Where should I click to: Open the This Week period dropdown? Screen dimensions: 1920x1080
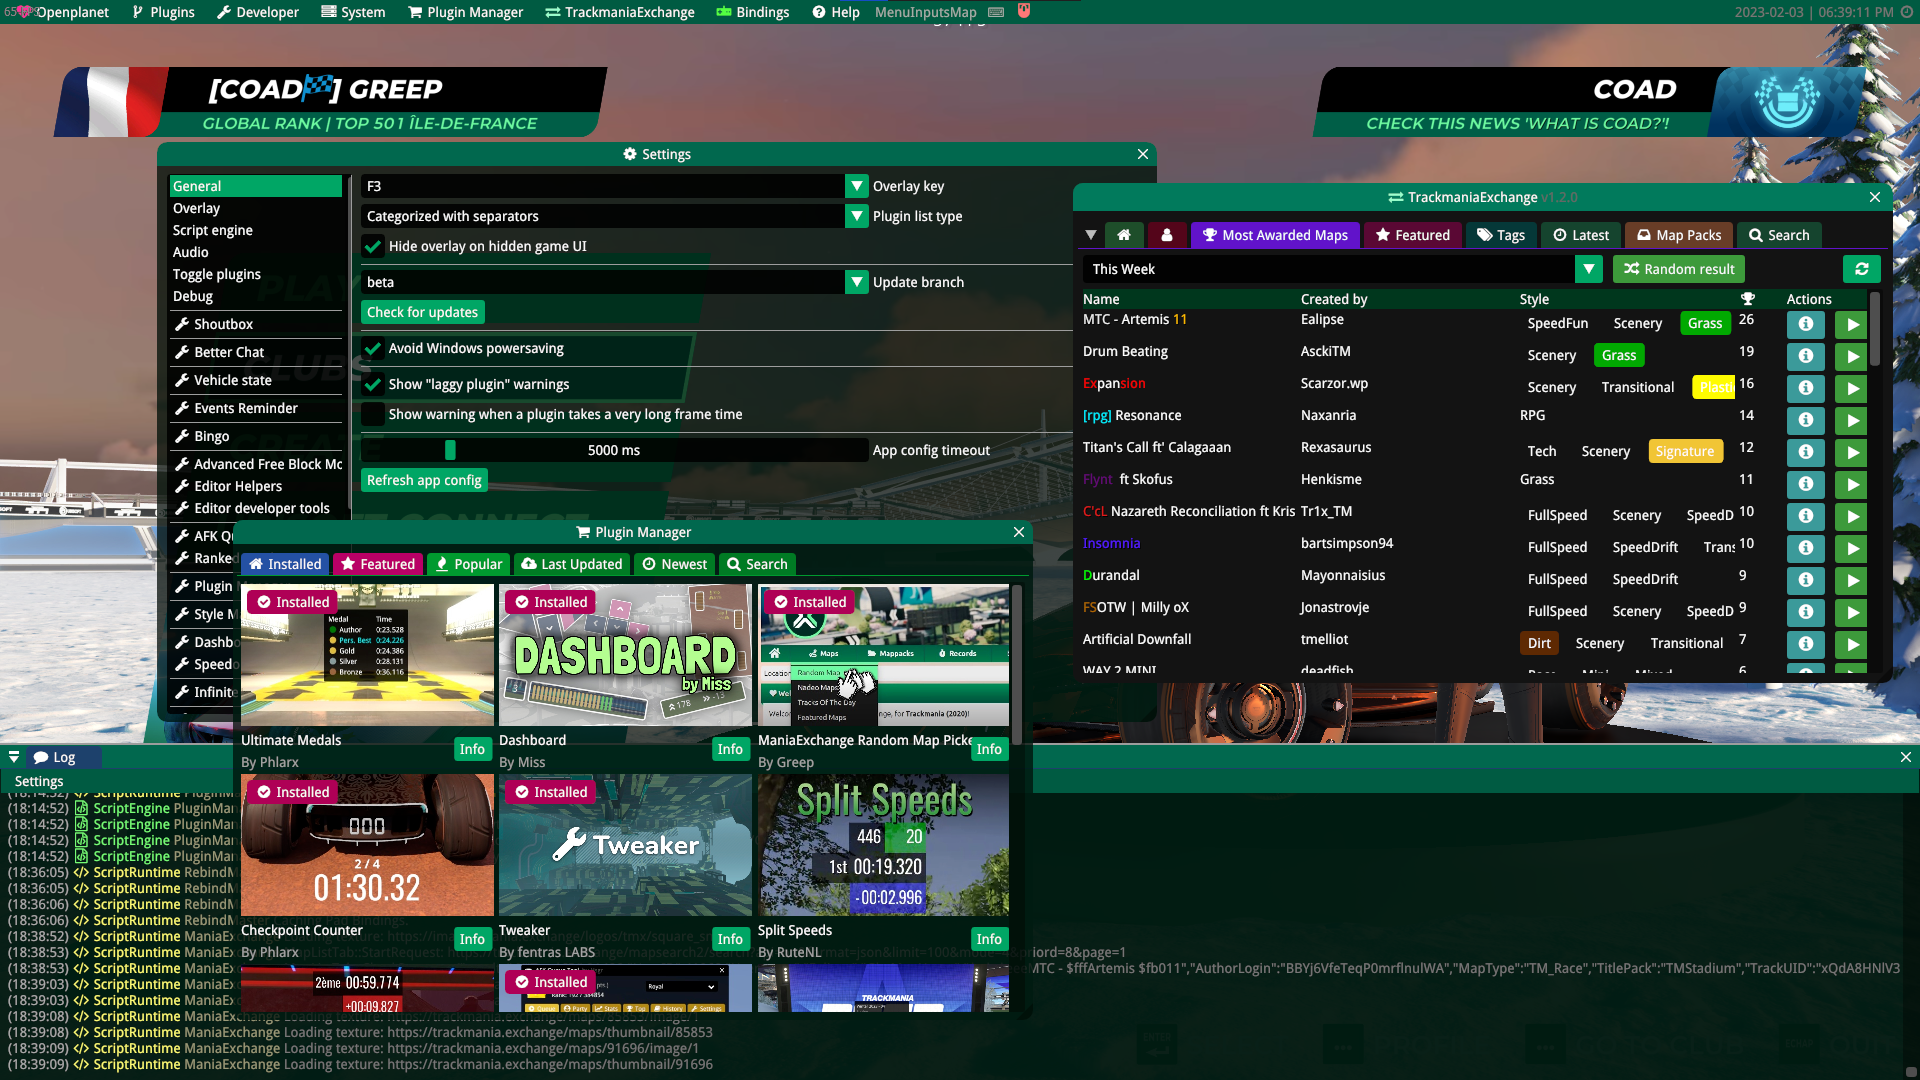pos(1588,269)
